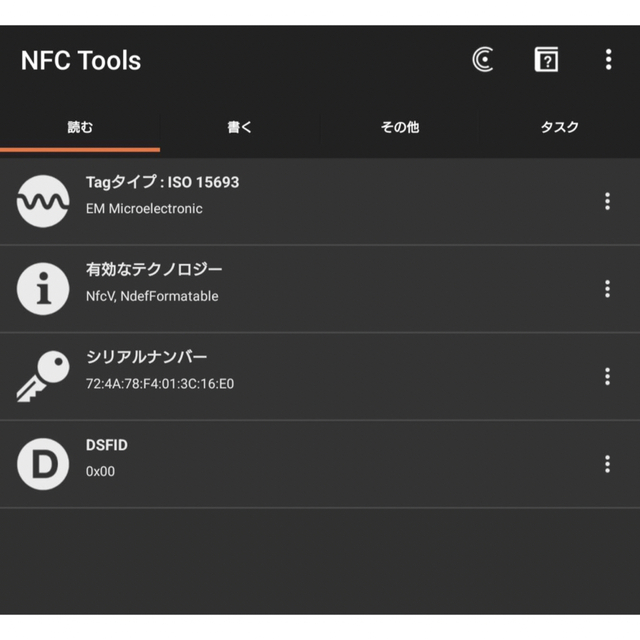Select the Tagタイプ : ISO 15693 title
Image resolution: width=640 pixels, height=640 pixels.
[162, 182]
